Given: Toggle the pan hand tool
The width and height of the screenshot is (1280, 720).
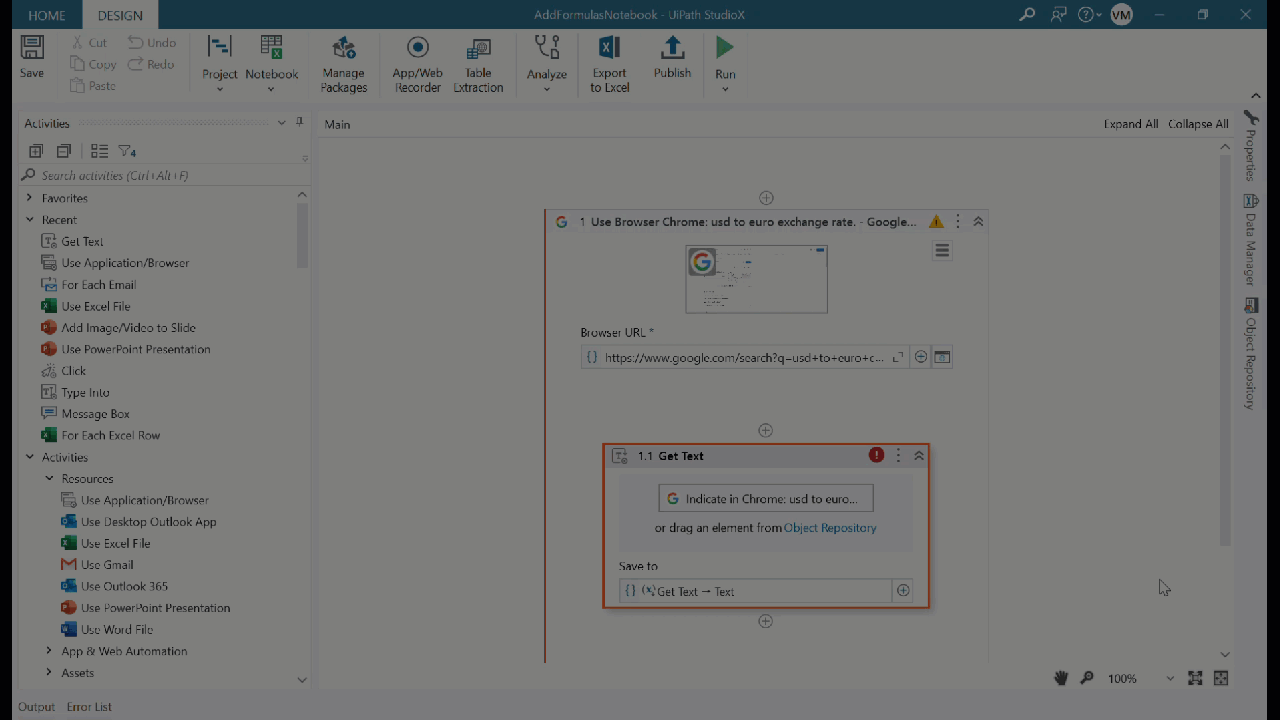Looking at the screenshot, I should pyautogui.click(x=1061, y=678).
